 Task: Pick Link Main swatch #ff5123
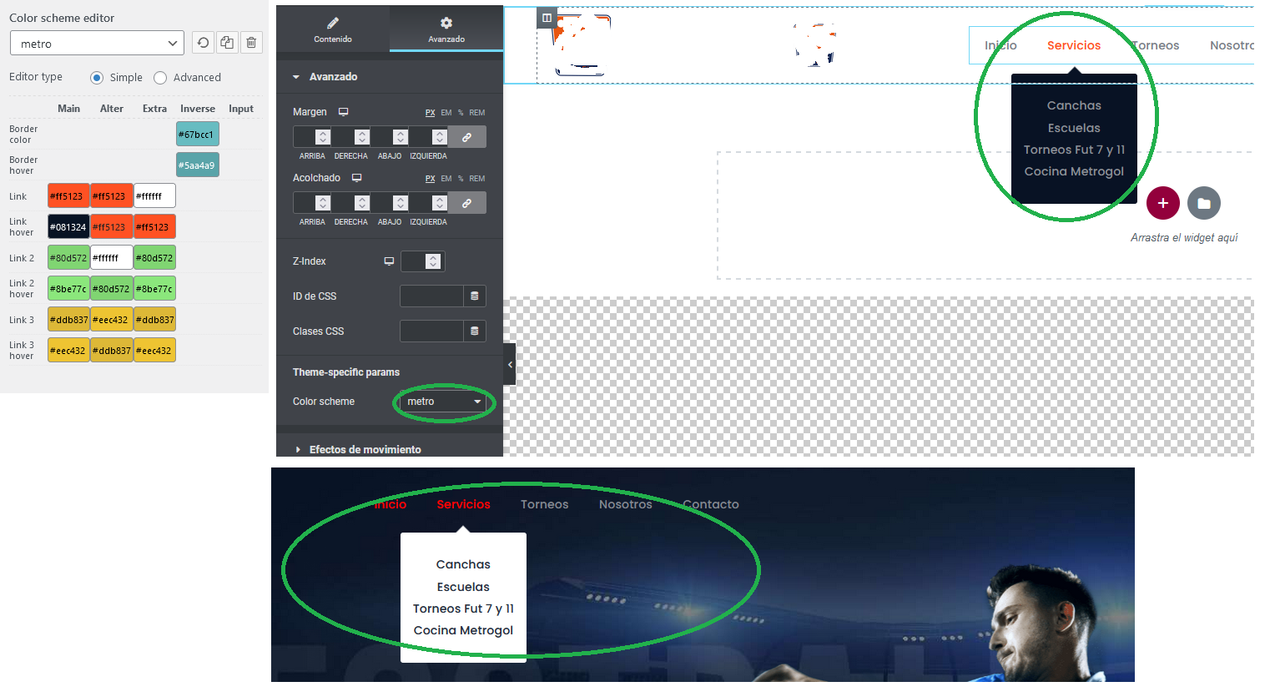point(68,196)
